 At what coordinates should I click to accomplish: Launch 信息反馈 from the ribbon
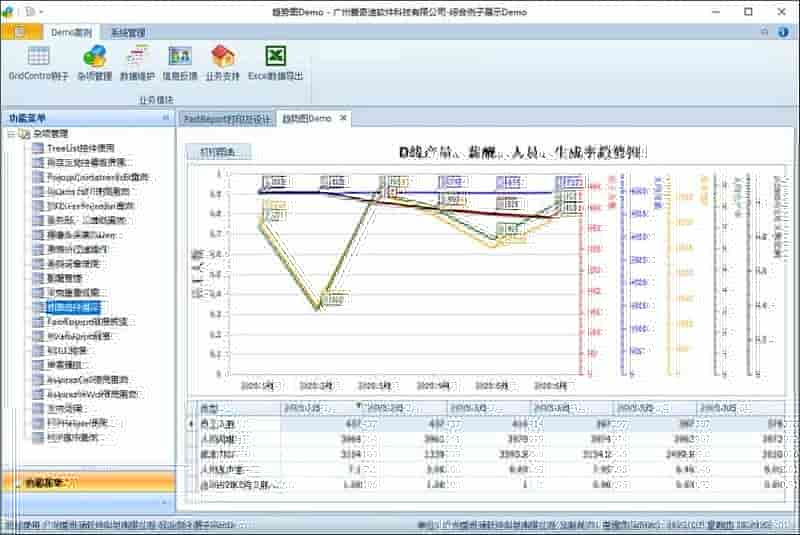pyautogui.click(x=180, y=63)
